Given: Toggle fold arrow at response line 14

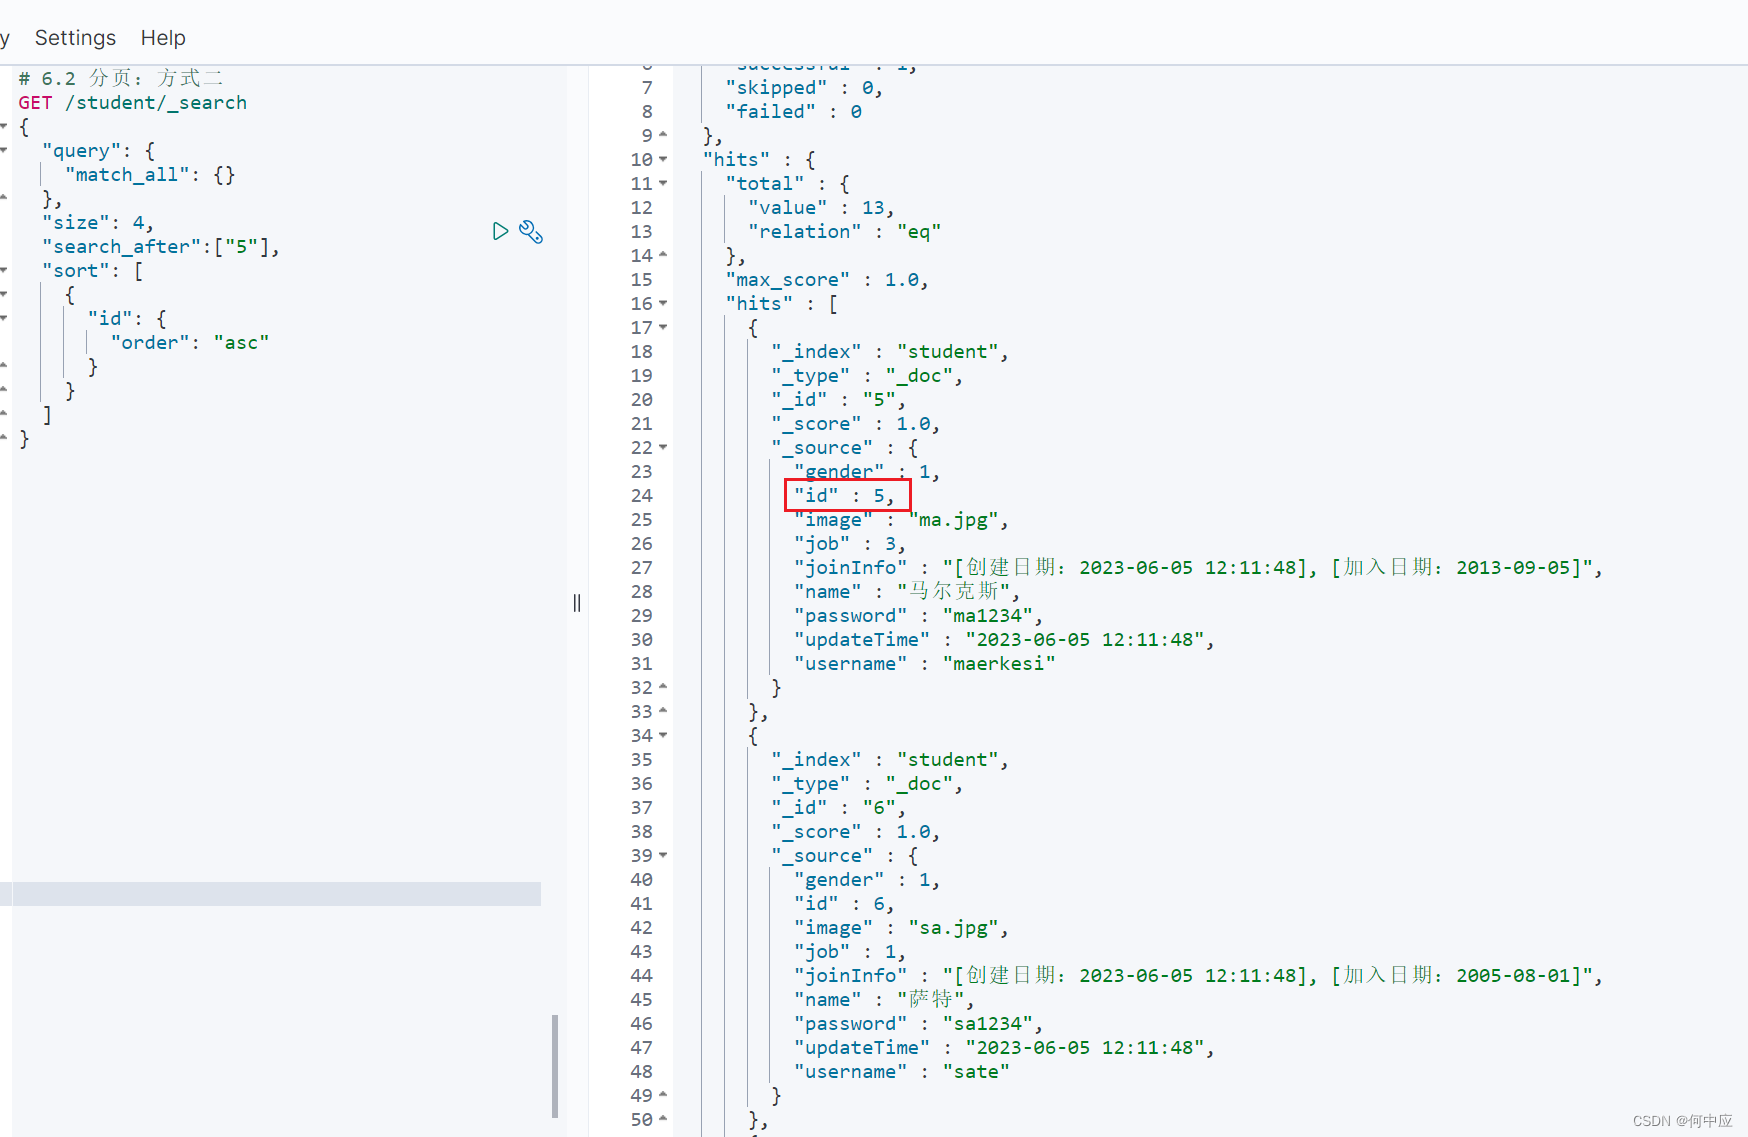Looking at the screenshot, I should pos(663,255).
